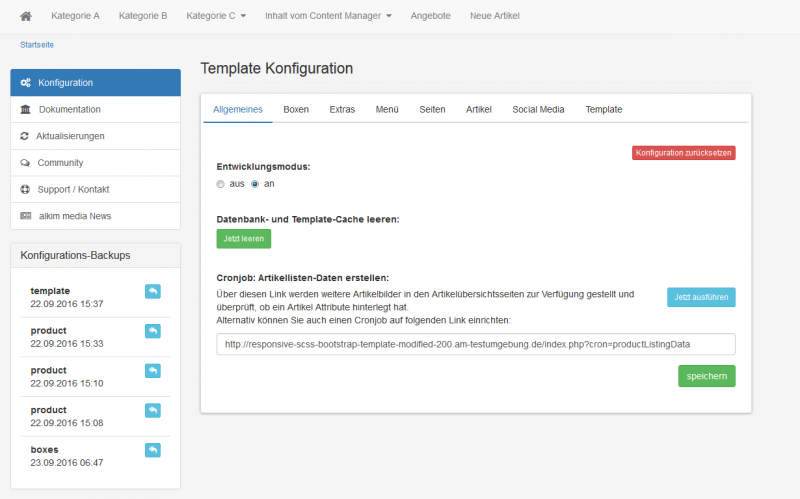Screen dimensions: 800x499
Task: Click the date 22.09.2016 15:10
Action: (67, 383)
